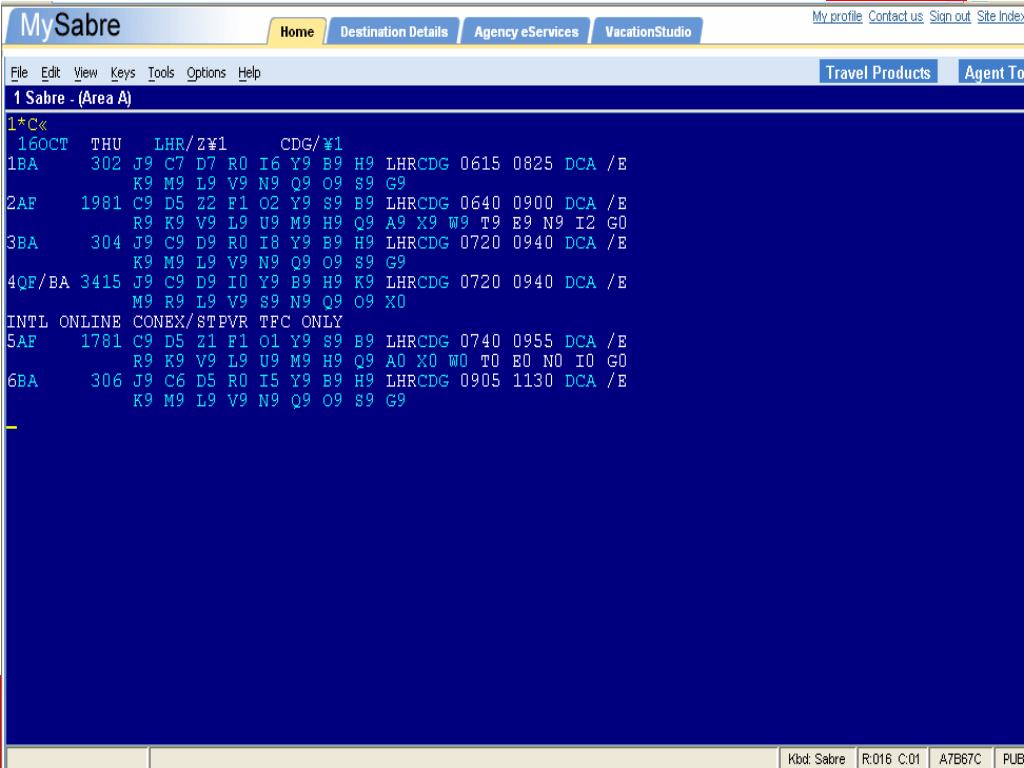Click 'LHR/Z¥1' in the header line
Image resolution: width=1024 pixels, height=768 pixels.
point(191,144)
